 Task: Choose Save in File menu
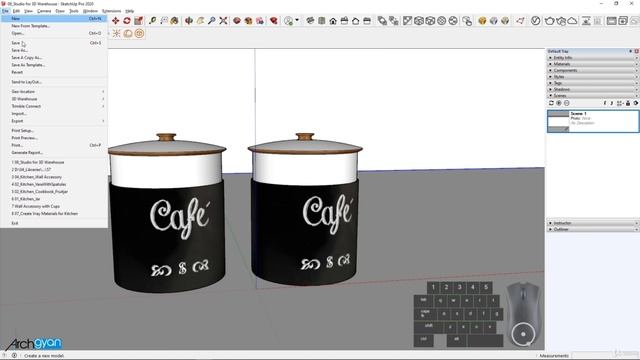tap(54, 43)
